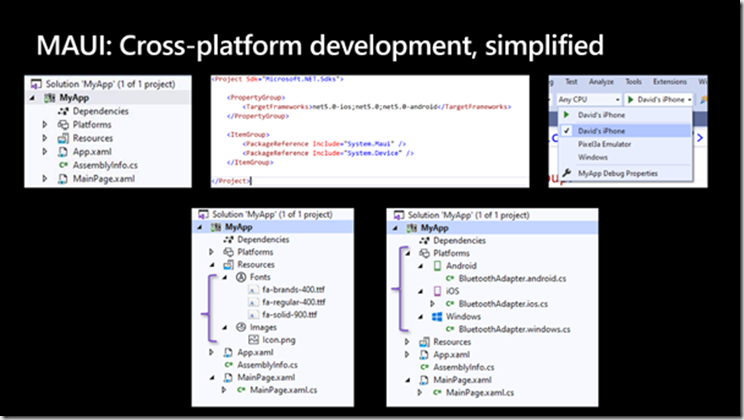
Task: Collapse Resources in the tree showing Fonts
Action: click(213, 265)
